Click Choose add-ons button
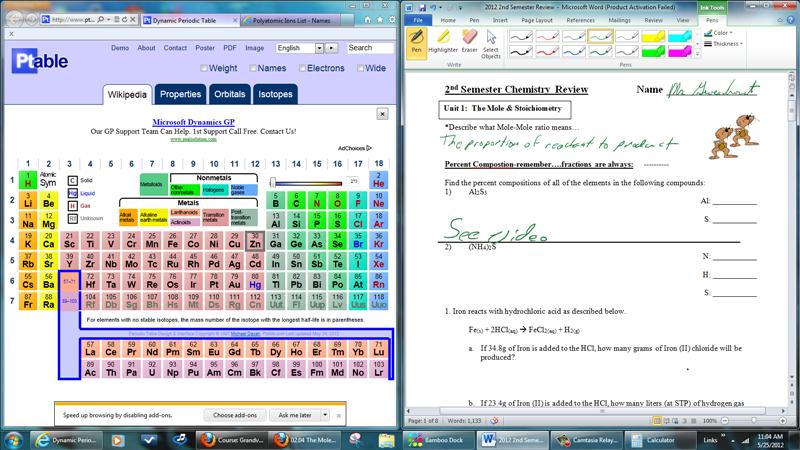 [235, 415]
